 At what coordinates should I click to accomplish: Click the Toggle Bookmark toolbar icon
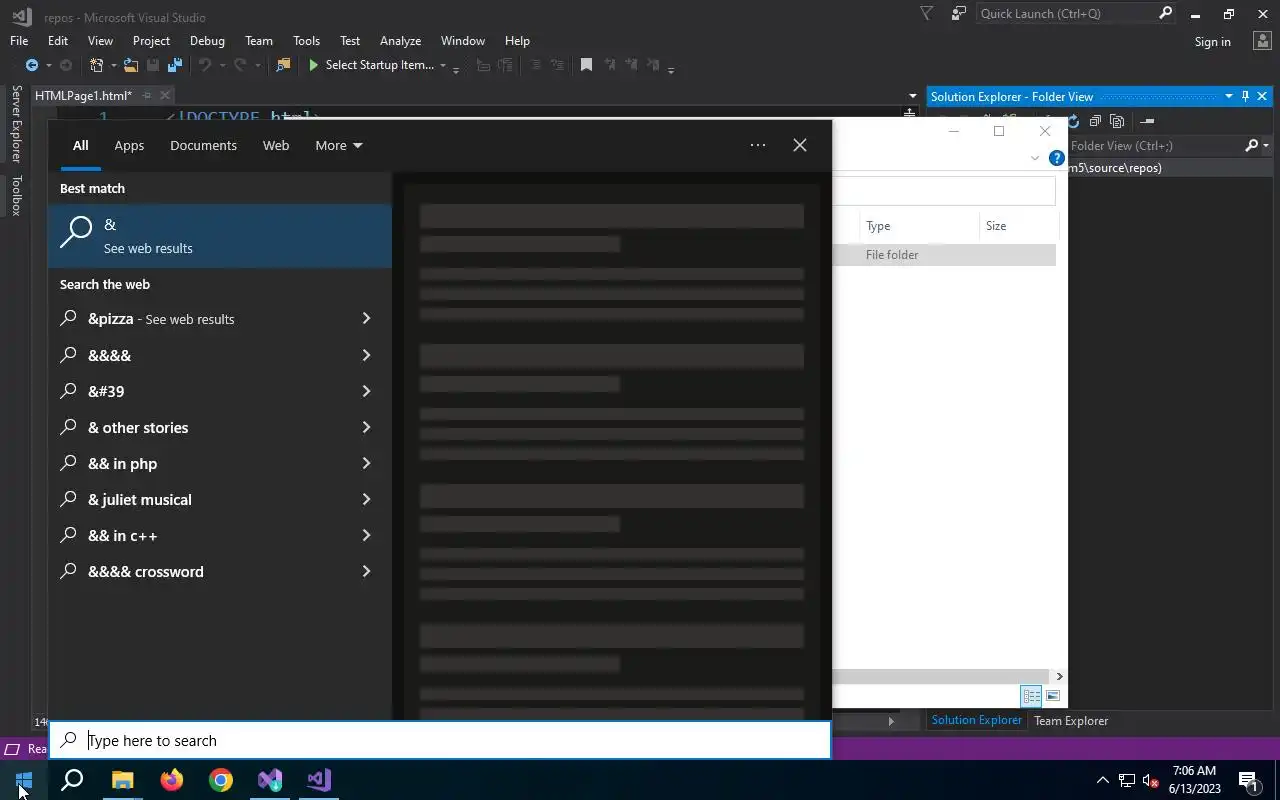pyautogui.click(x=586, y=65)
